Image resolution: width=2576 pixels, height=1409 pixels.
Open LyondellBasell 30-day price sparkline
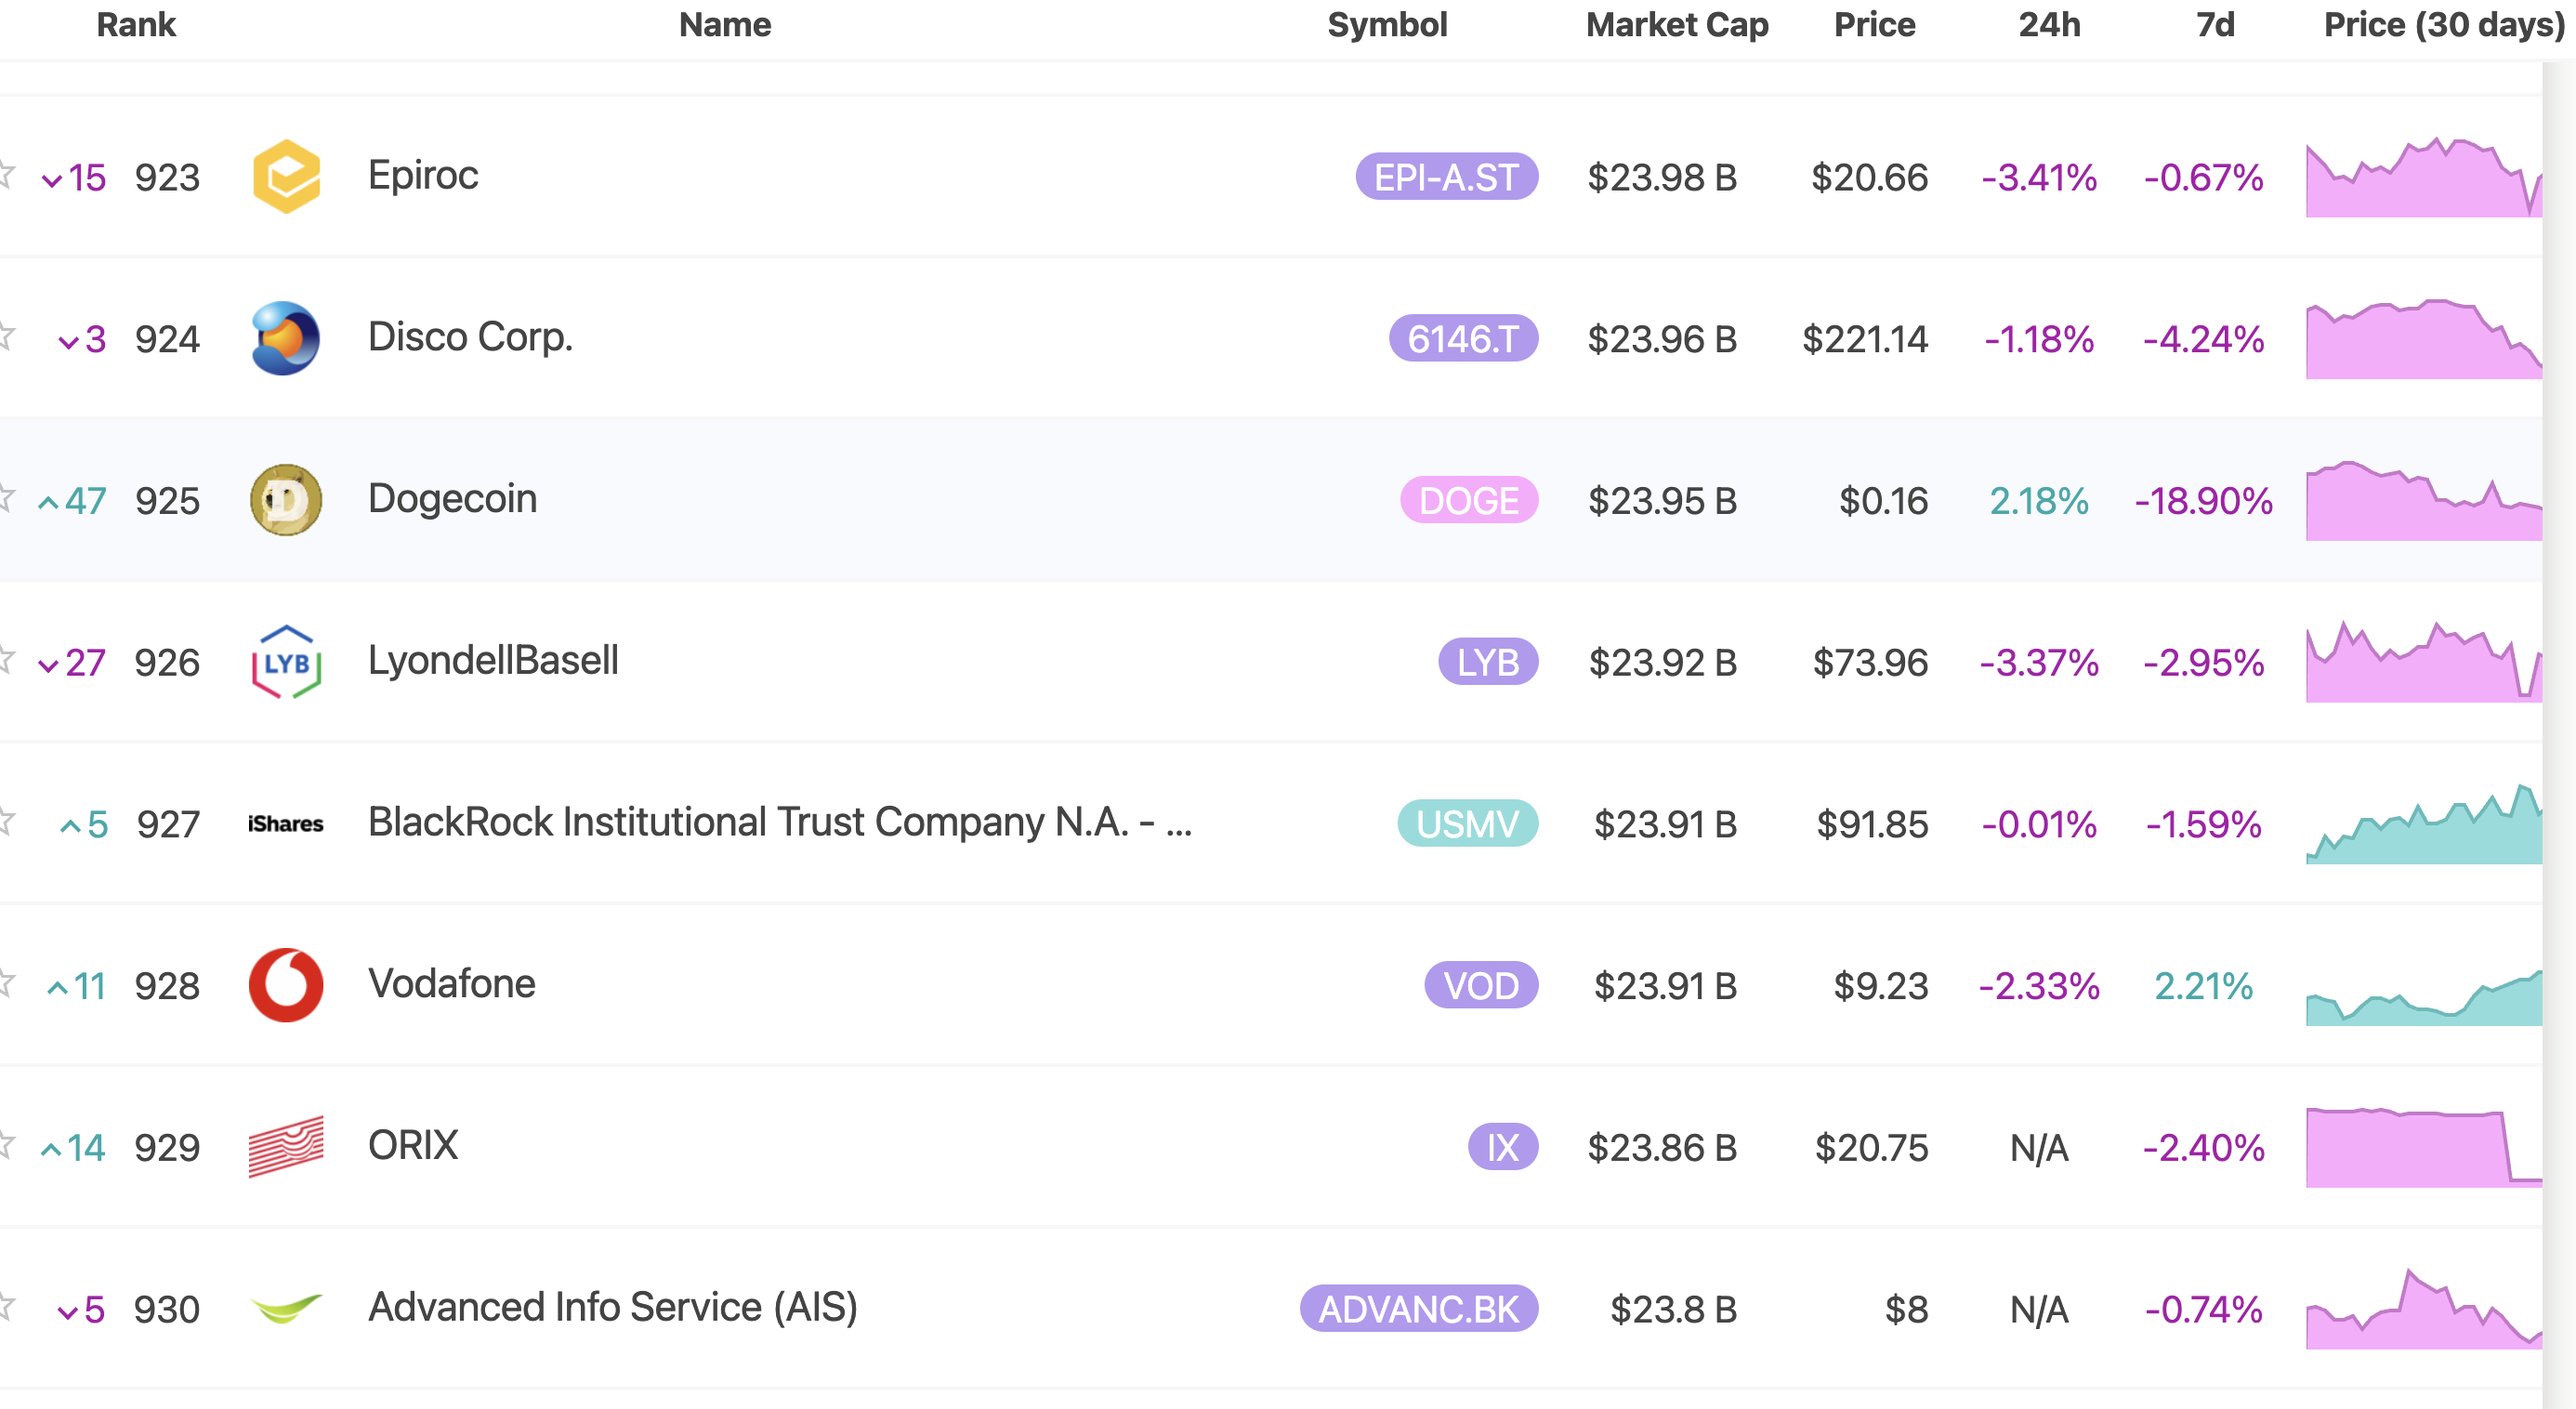coord(2424,661)
